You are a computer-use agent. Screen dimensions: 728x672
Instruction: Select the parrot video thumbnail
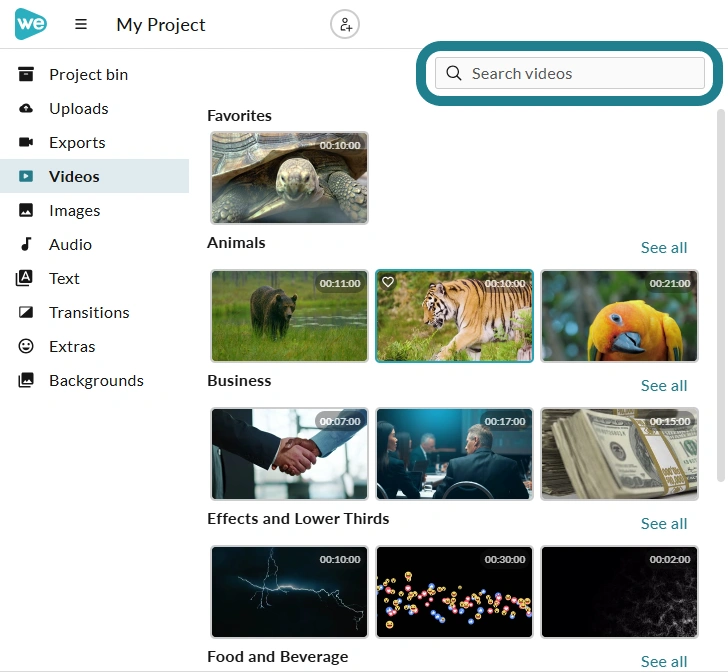coord(619,316)
